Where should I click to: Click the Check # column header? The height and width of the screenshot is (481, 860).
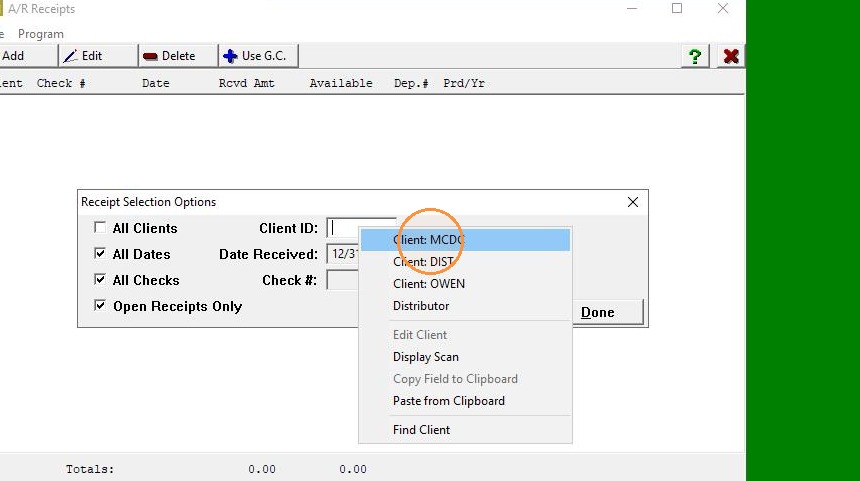click(61, 83)
